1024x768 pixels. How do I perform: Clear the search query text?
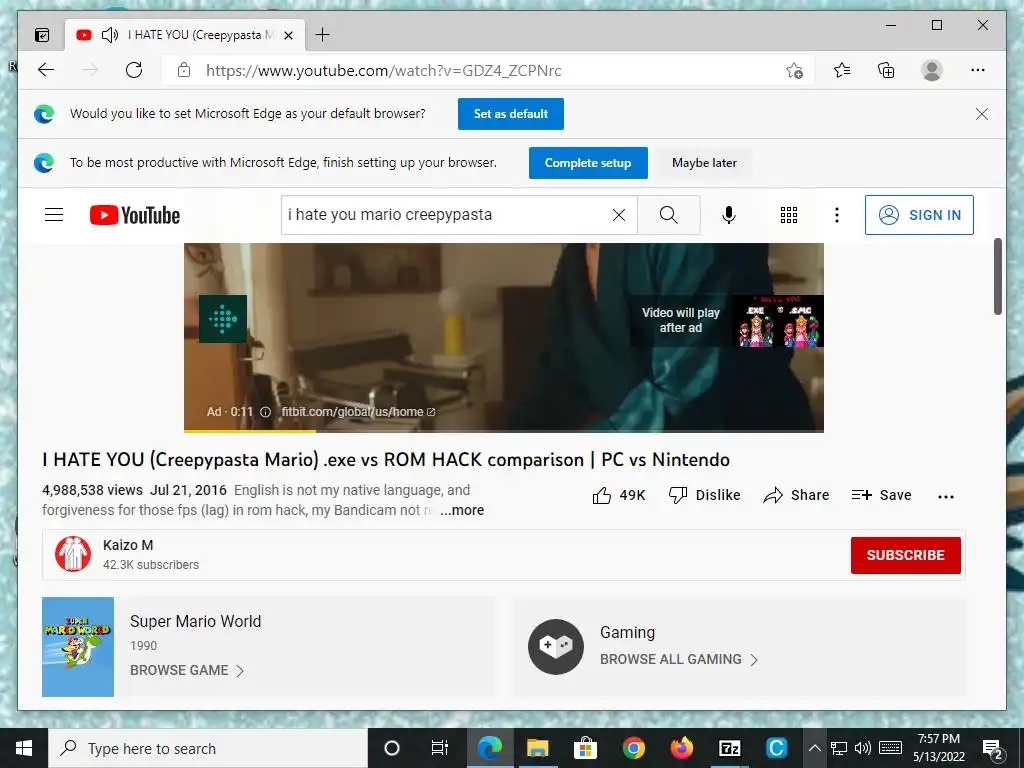coord(619,215)
